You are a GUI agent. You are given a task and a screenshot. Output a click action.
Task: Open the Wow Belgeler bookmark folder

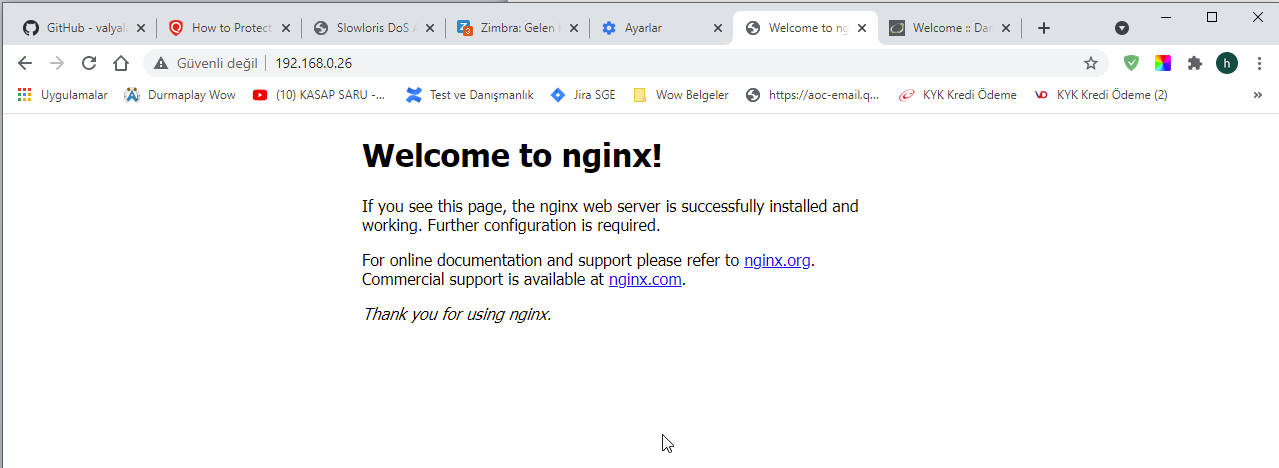pyautogui.click(x=681, y=95)
